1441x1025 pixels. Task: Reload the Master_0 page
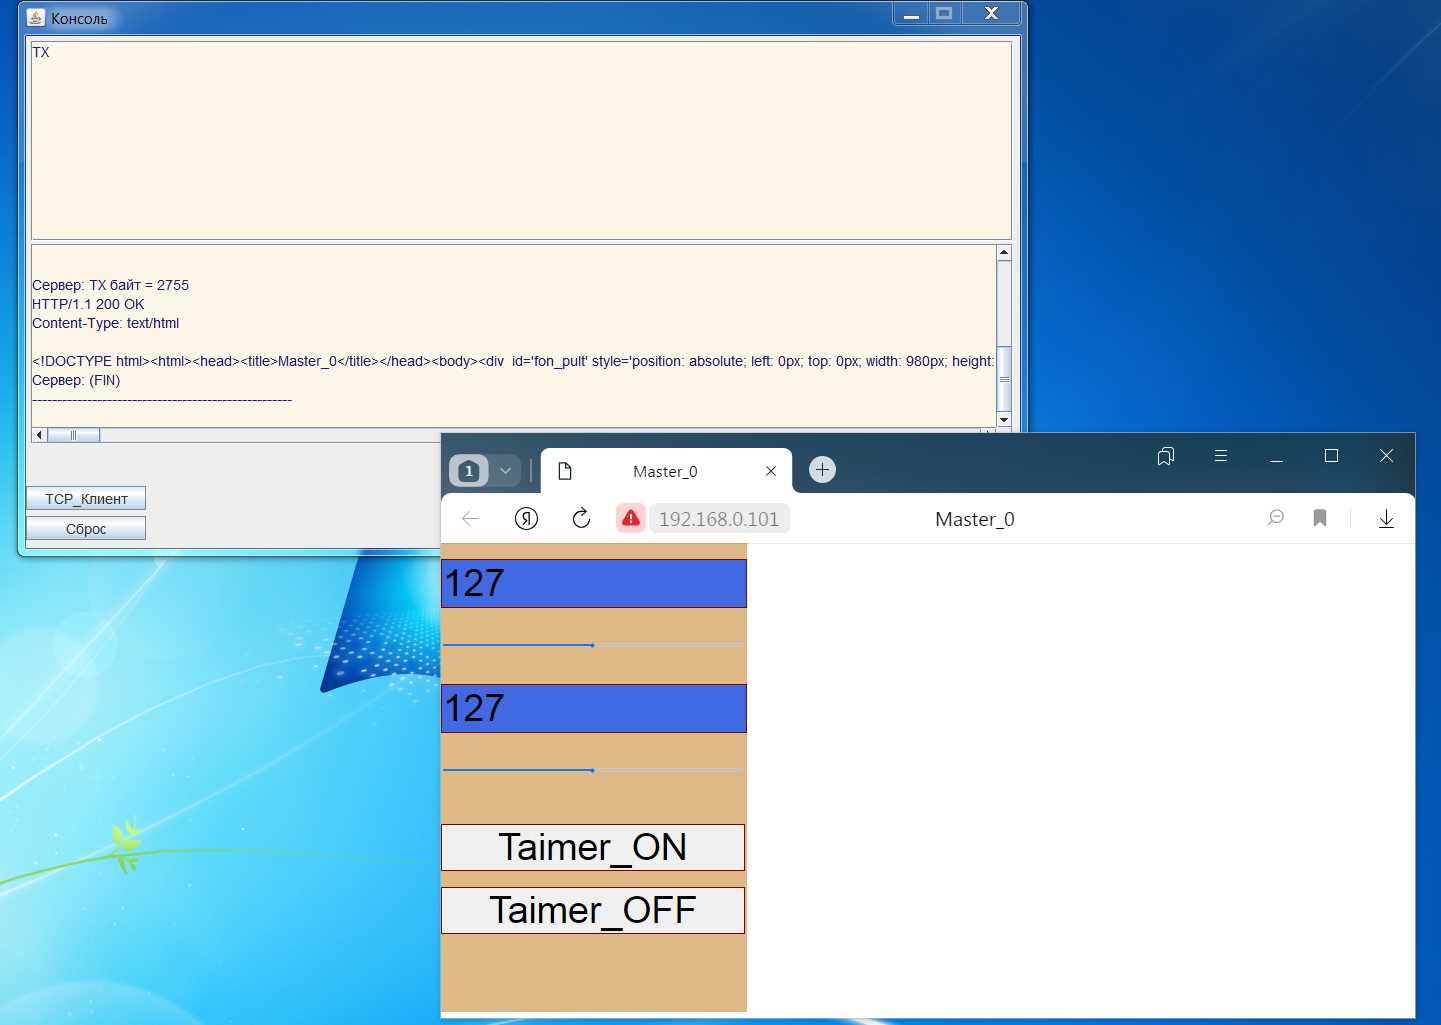581,518
